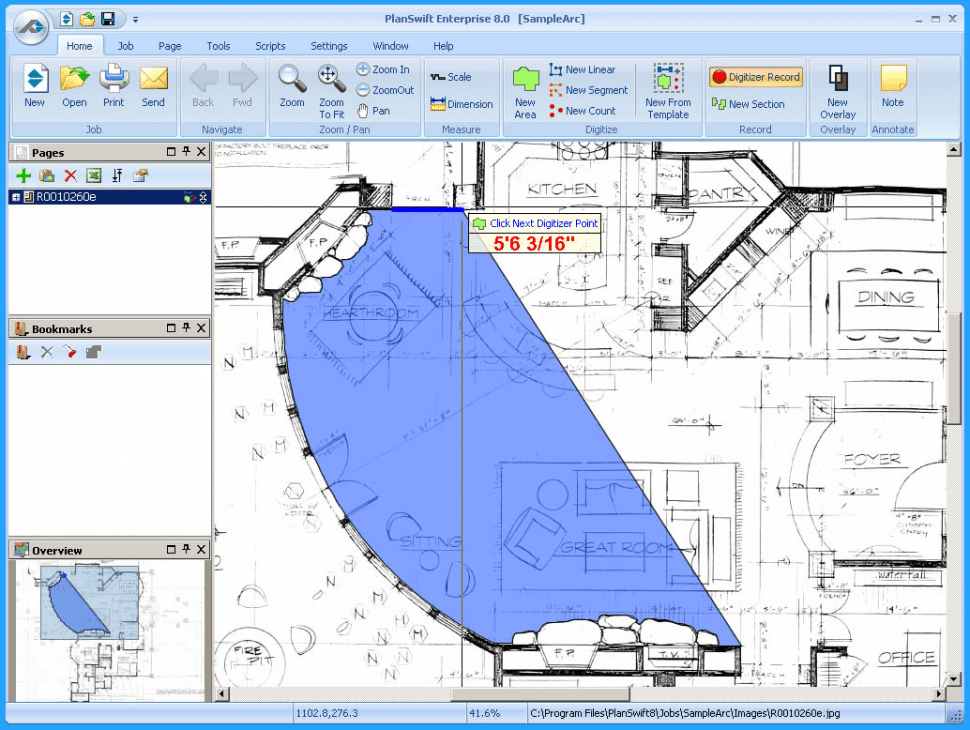Click horizontal scrollbar left arrow
The height and width of the screenshot is (730, 970).
(x=221, y=694)
